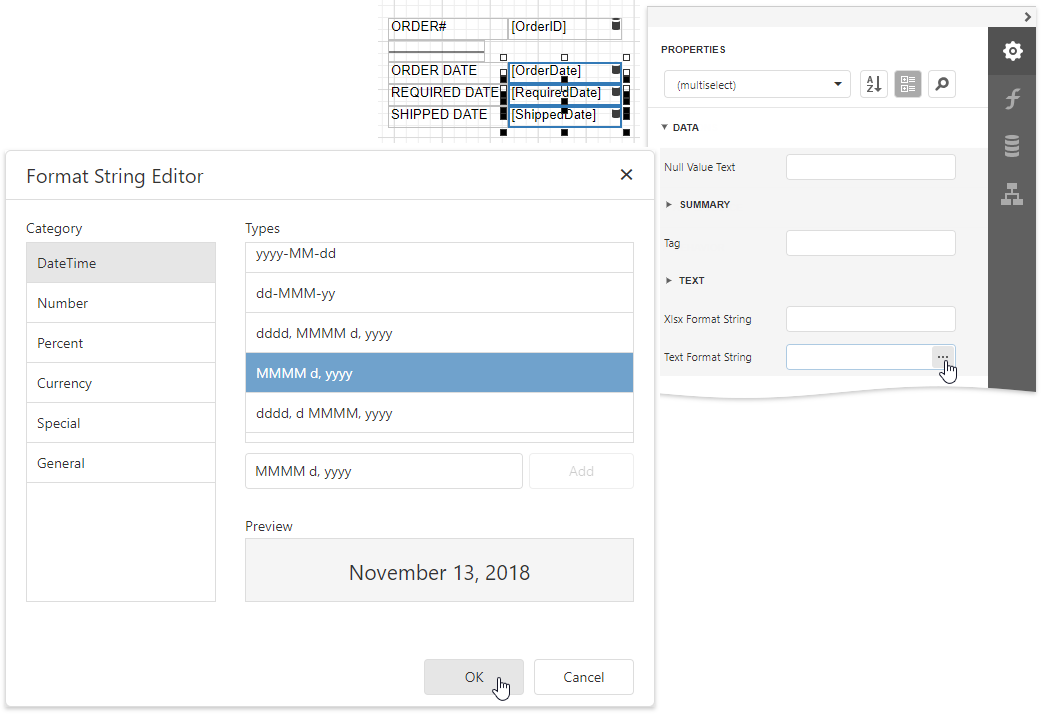
Task: Click the search properties magnifier icon
Action: (941, 85)
